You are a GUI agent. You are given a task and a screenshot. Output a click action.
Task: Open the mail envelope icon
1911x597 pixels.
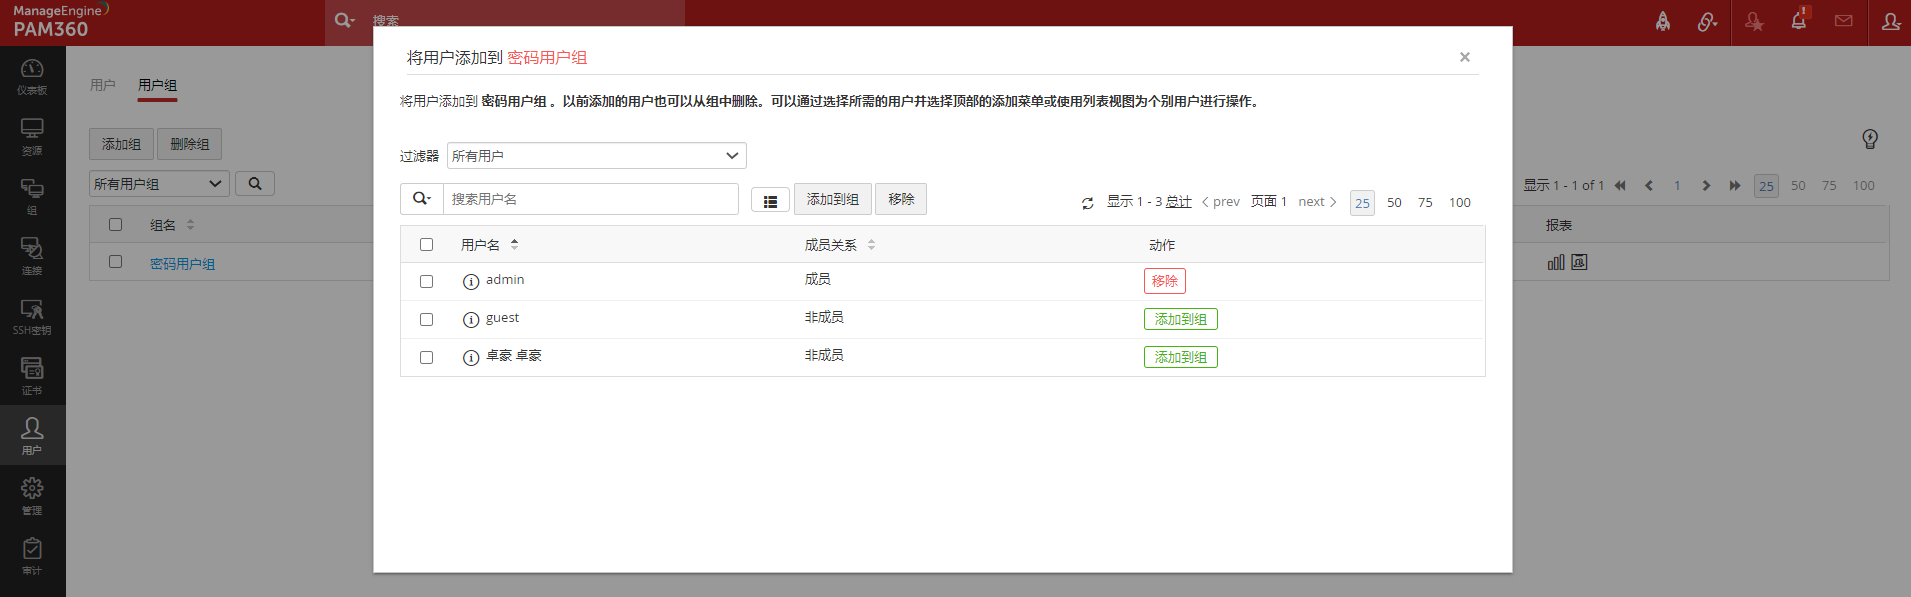(1844, 21)
